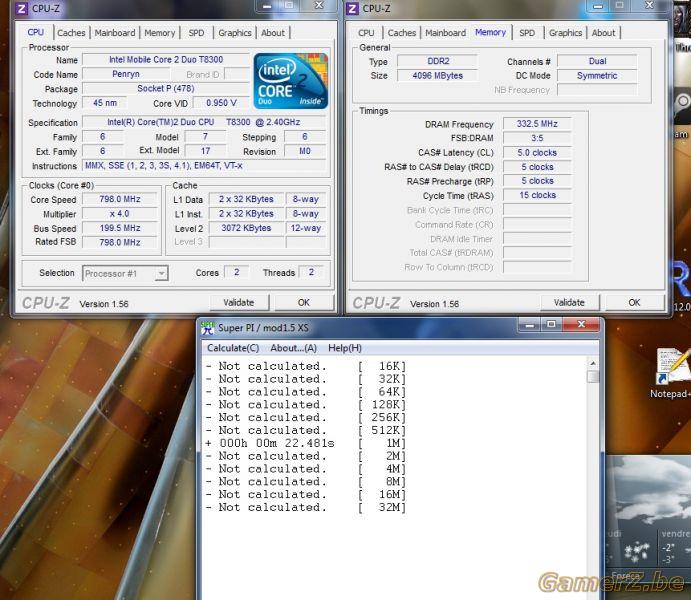Image resolution: width=691 pixels, height=600 pixels.
Task: Open the Notepad++ desktop shortcut
Action: click(672, 373)
